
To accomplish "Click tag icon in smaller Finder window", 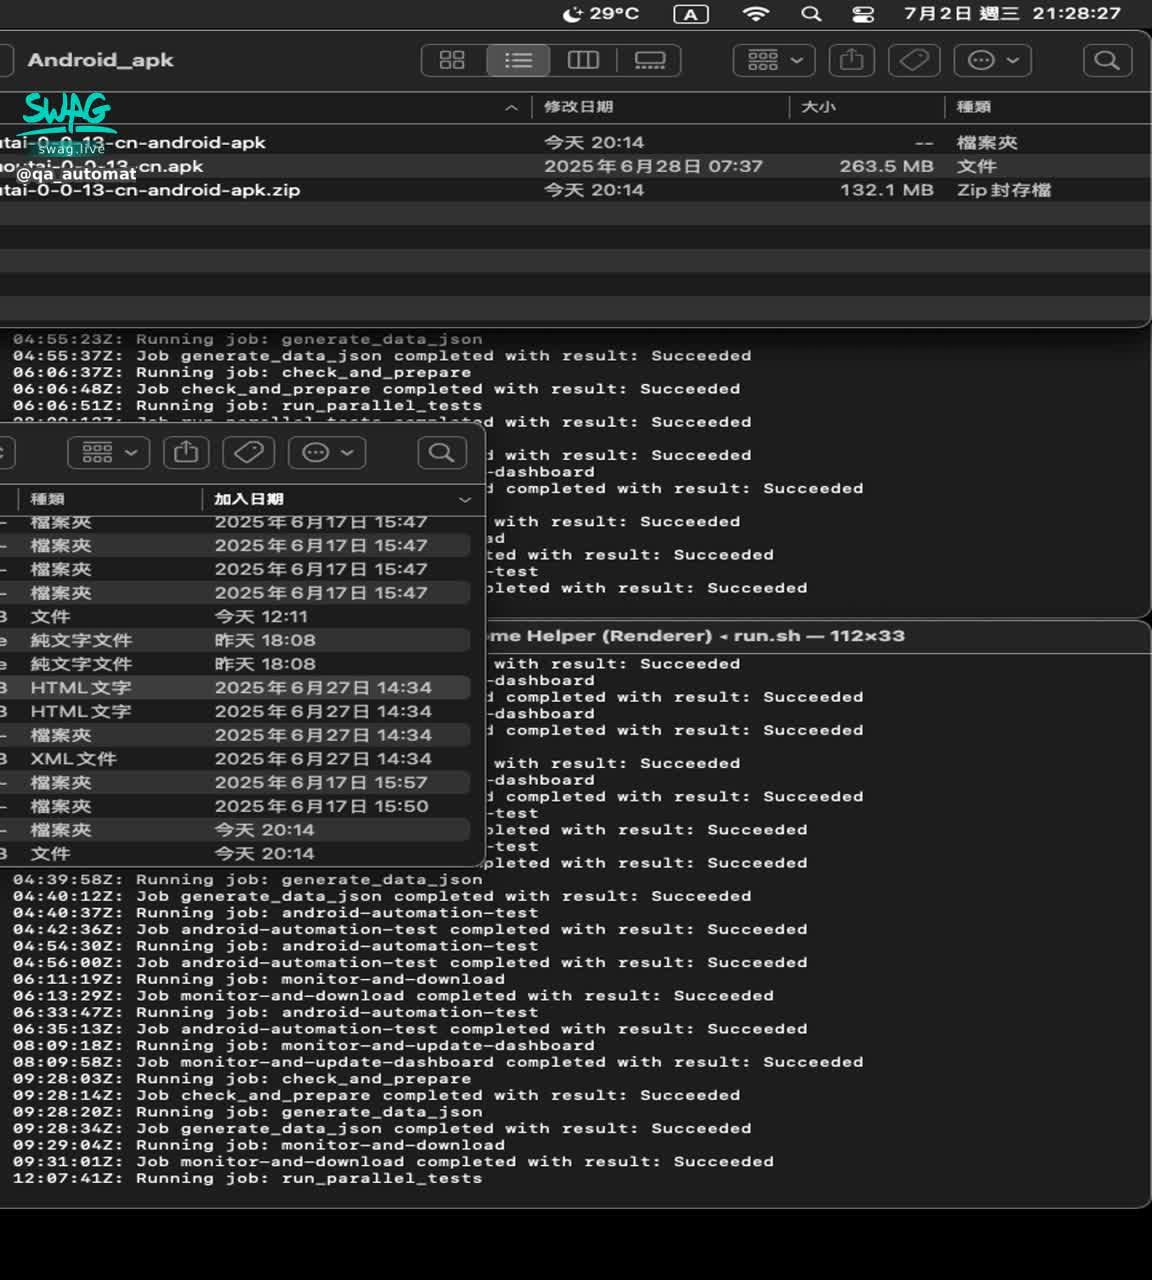I will click(249, 453).
